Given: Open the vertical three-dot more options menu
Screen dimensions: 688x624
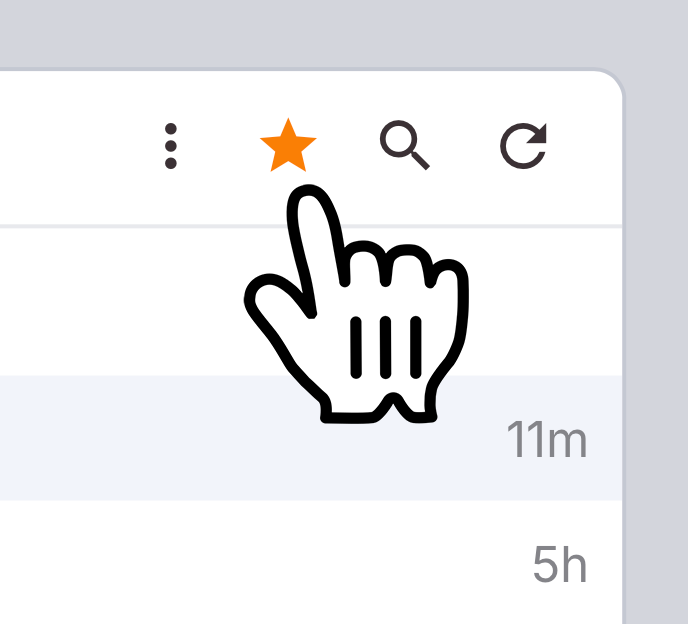Looking at the screenshot, I should point(171,146).
